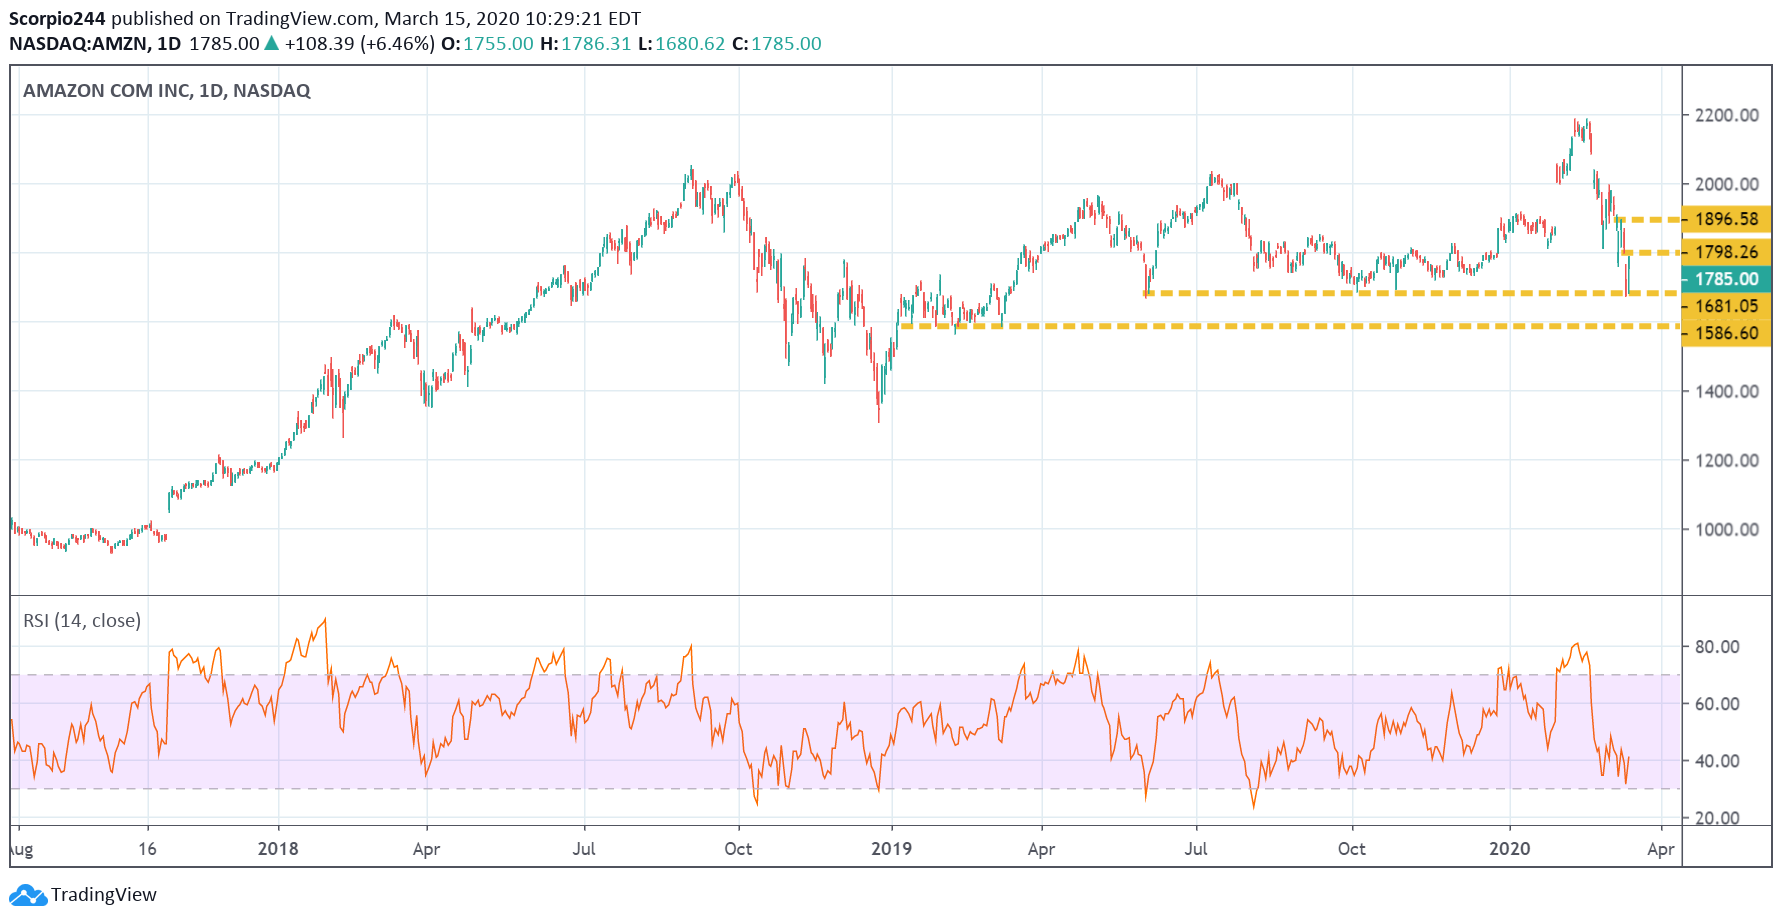This screenshot has height=922, width=1782.
Task: Click the 16 label on time axis
Action: (x=147, y=848)
